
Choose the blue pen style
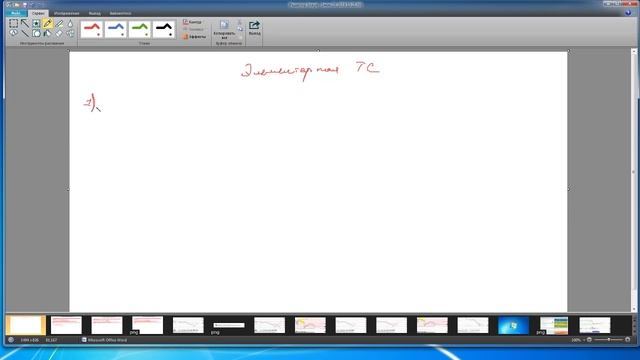coord(116,29)
